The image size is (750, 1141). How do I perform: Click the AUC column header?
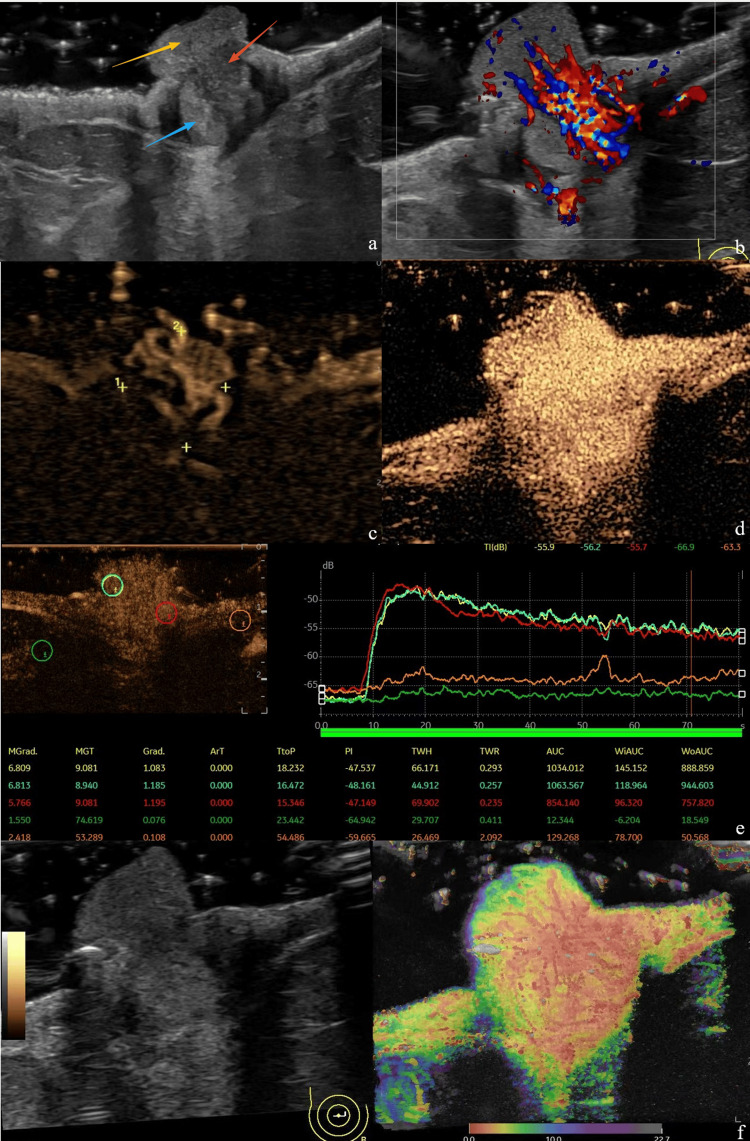point(555,751)
